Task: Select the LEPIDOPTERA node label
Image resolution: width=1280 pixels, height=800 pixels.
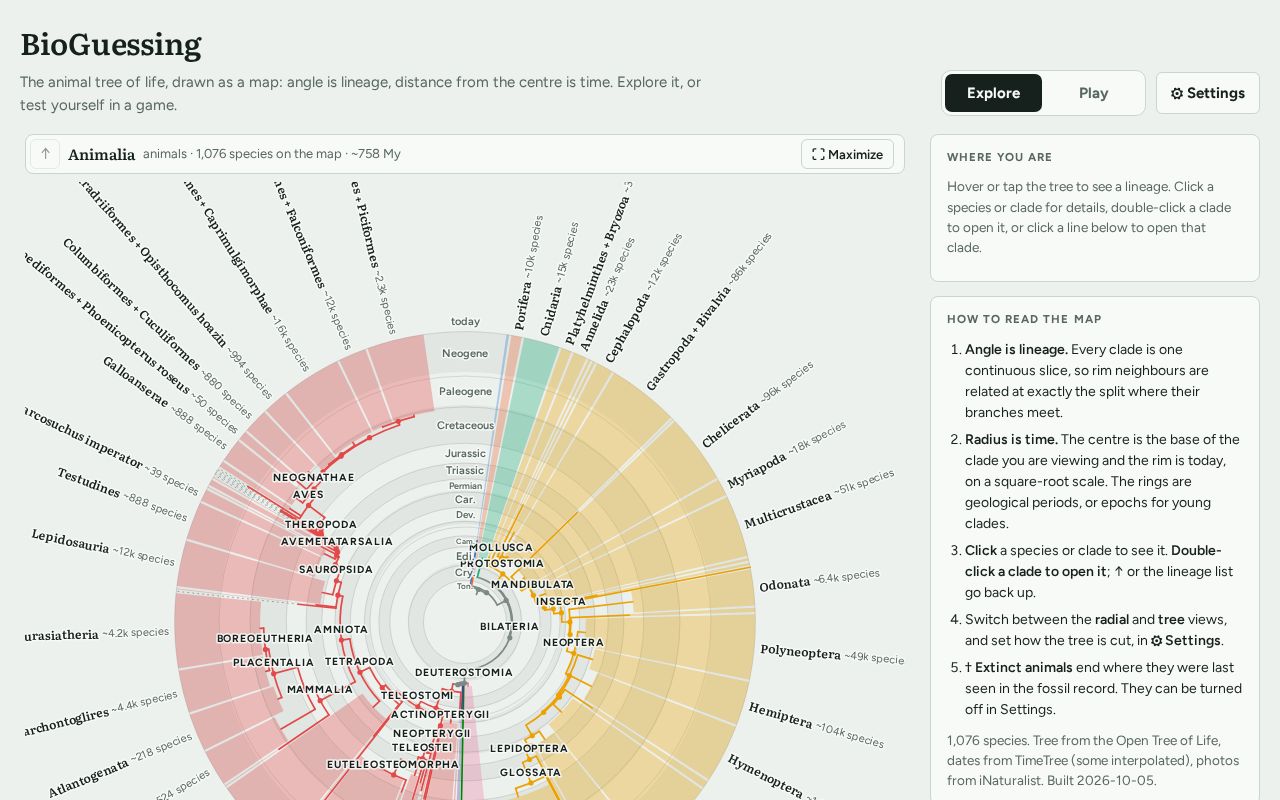Action: [x=528, y=749]
